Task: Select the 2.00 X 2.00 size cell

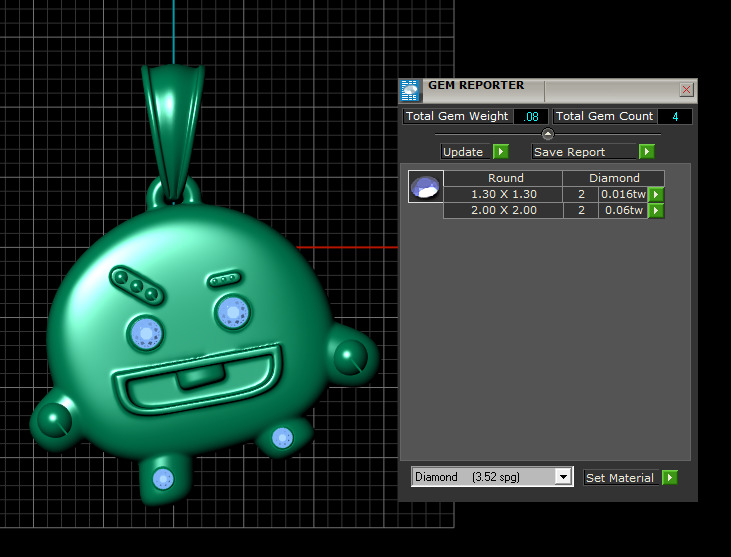Action: click(x=503, y=211)
